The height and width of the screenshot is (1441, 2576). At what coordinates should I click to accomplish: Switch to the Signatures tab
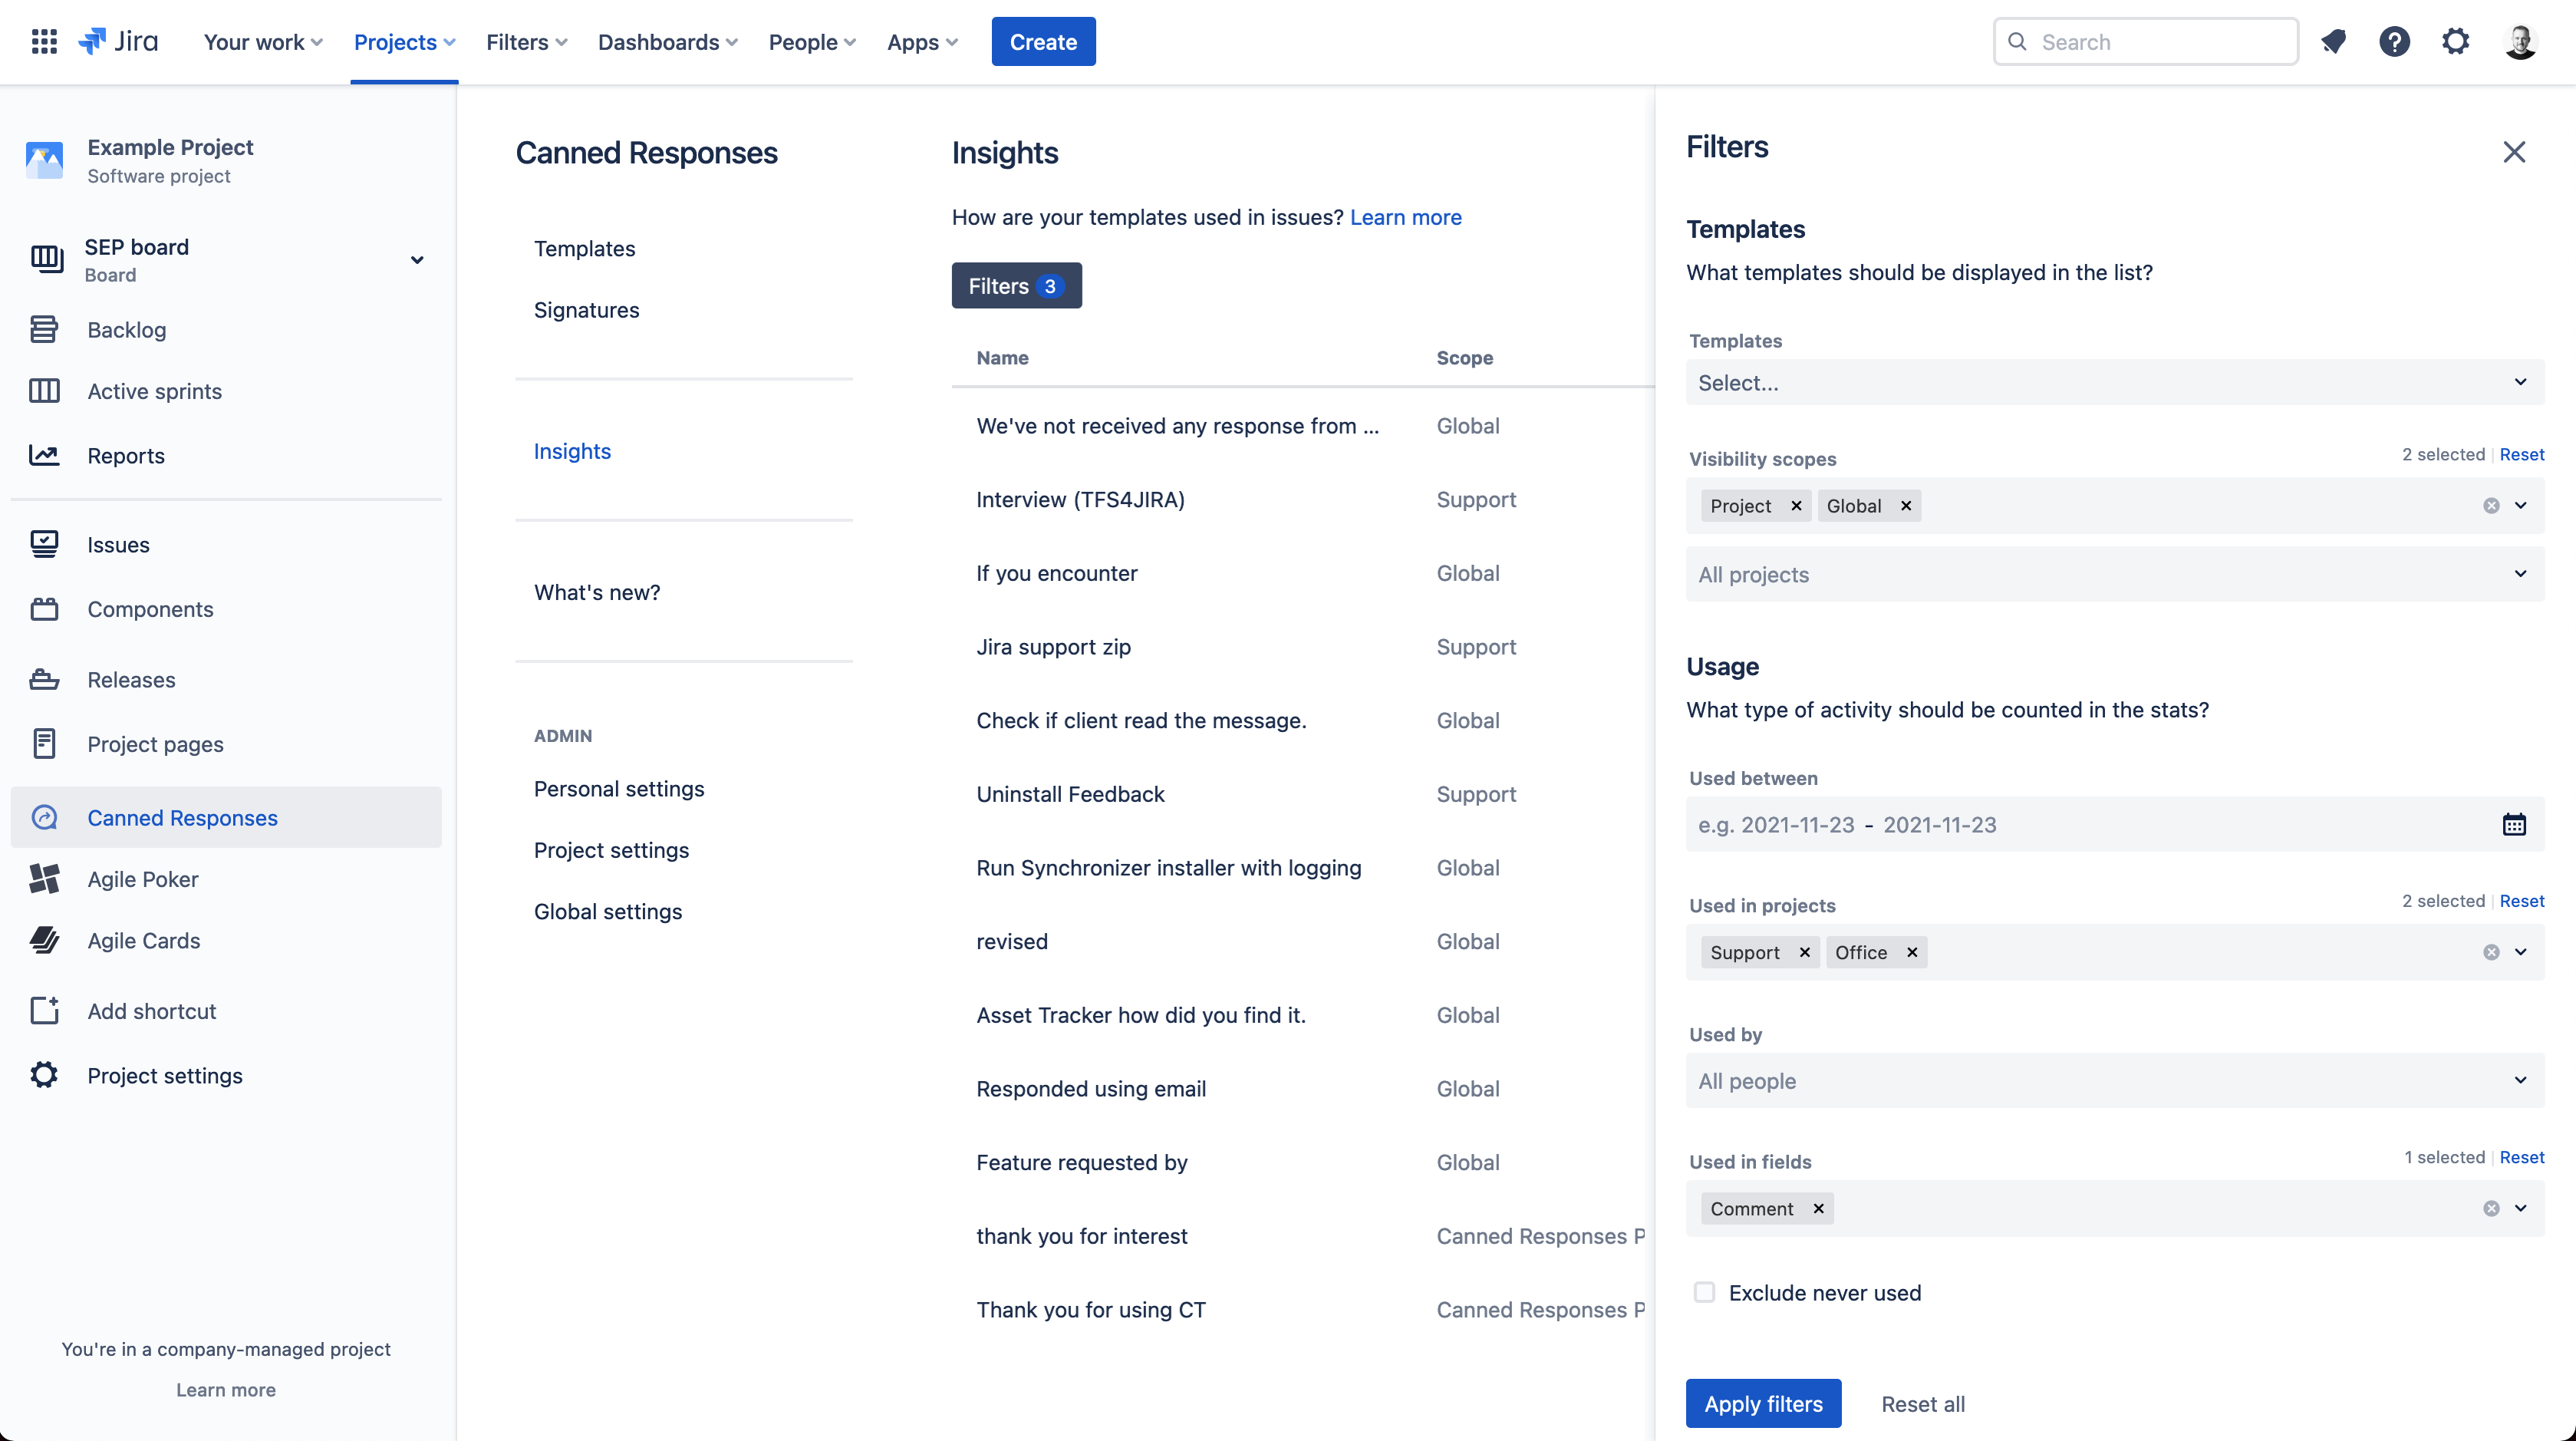tap(585, 310)
